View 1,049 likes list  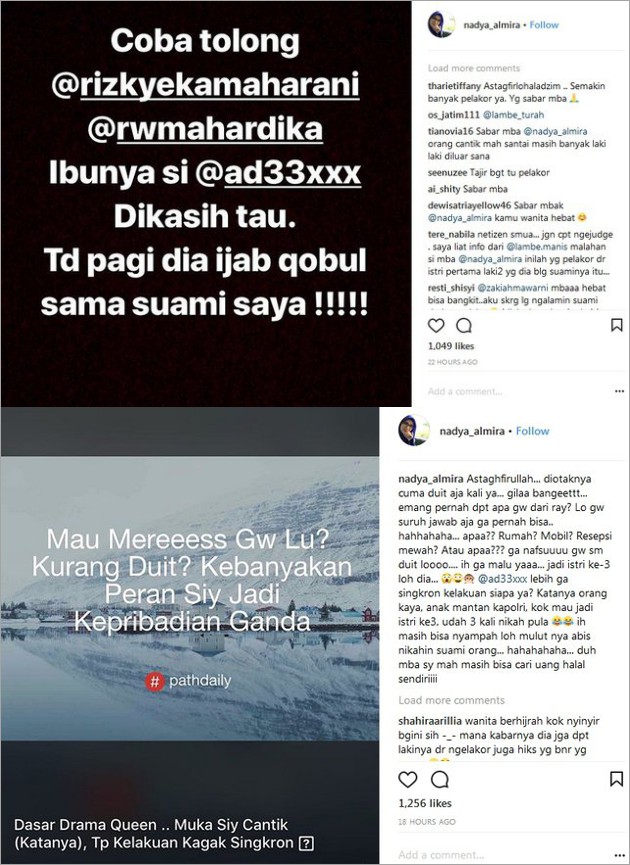coord(451,346)
